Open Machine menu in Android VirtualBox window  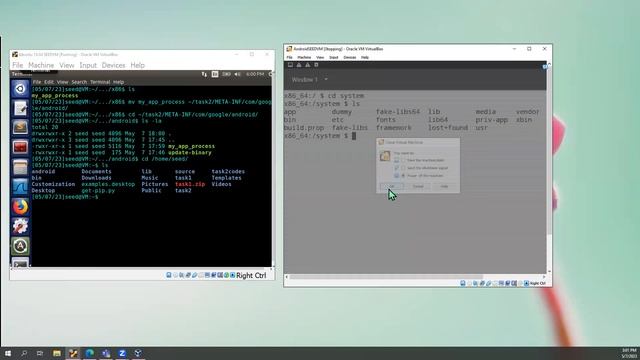pos(304,58)
